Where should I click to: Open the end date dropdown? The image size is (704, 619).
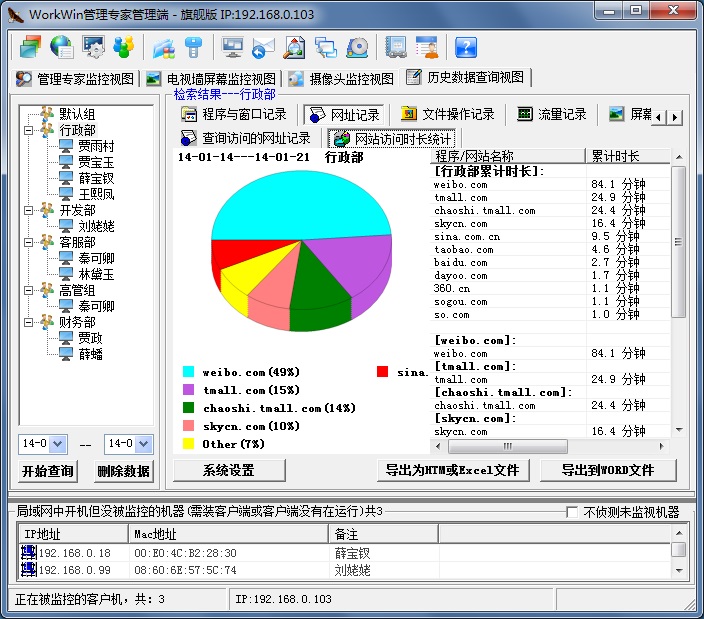(143, 444)
